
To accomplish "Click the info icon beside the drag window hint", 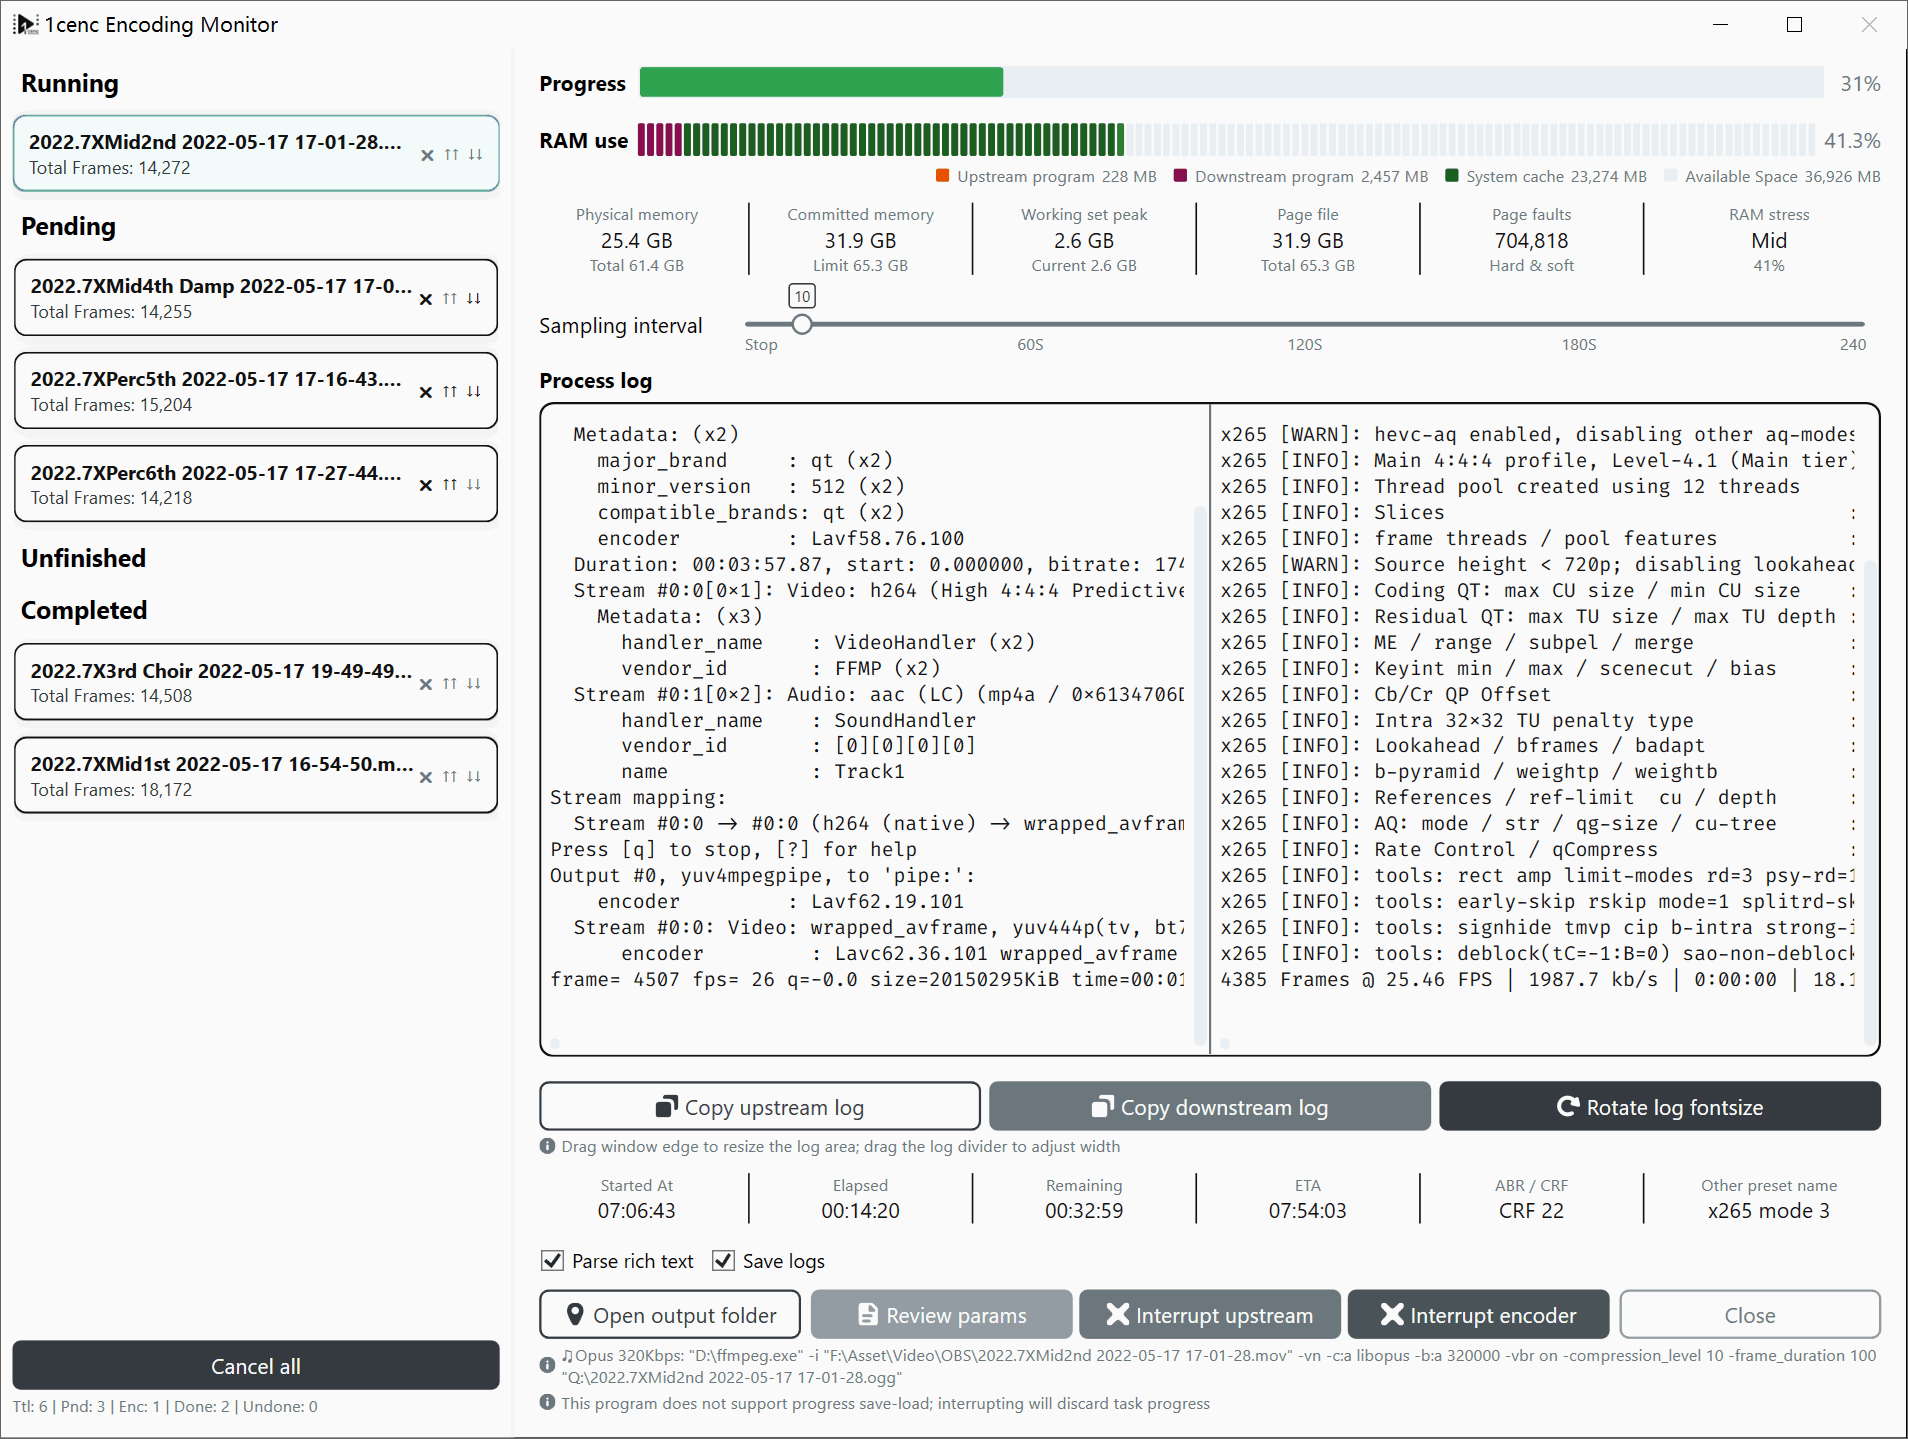I will pyautogui.click(x=547, y=1146).
